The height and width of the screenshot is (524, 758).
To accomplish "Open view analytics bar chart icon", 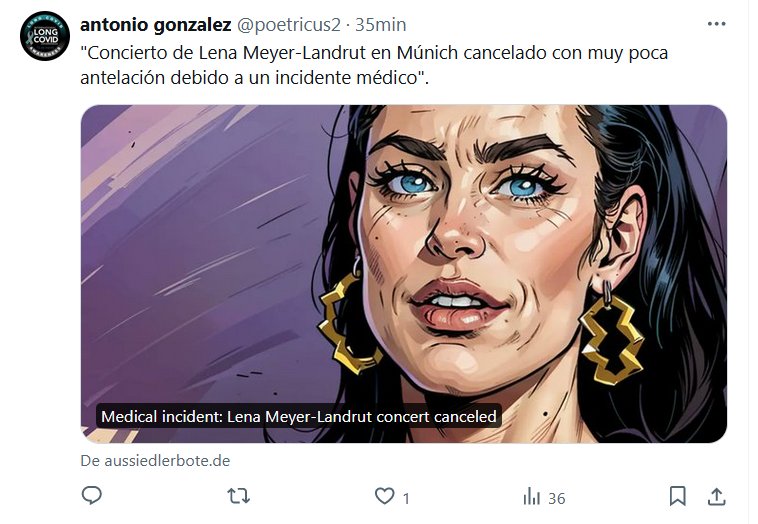I will pyautogui.click(x=532, y=496).
